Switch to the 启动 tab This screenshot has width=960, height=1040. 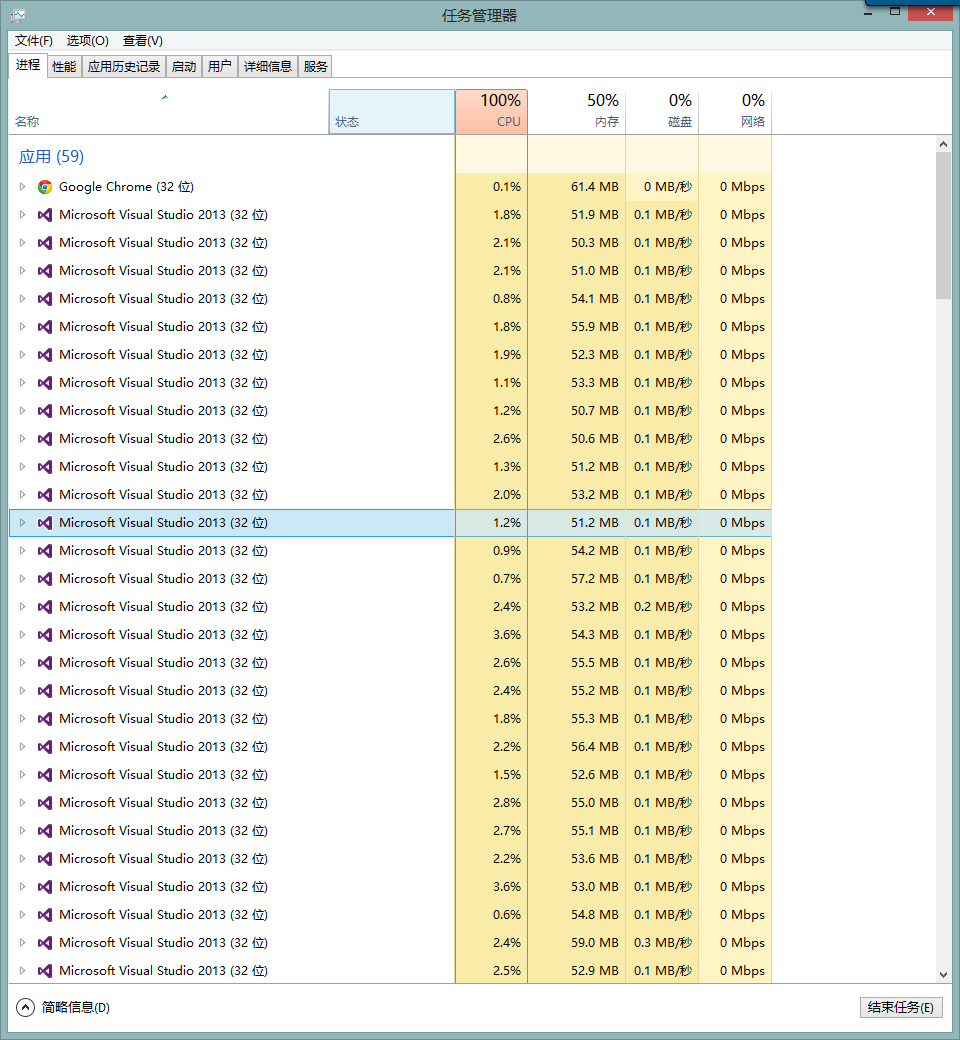pos(184,66)
